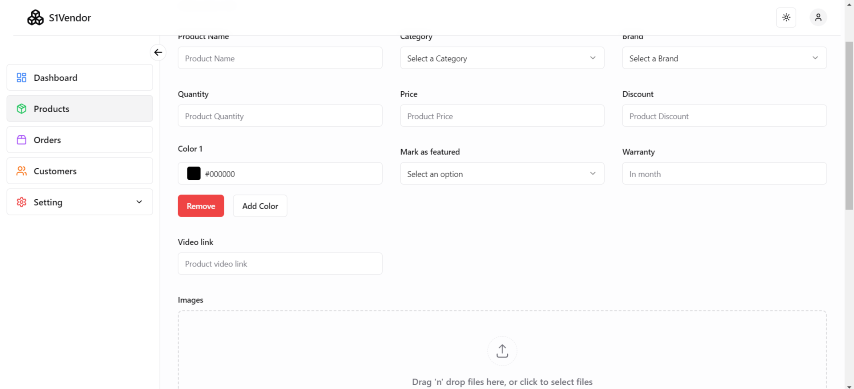
Task: Open the Orders menu item
Action: pyautogui.click(x=80, y=140)
